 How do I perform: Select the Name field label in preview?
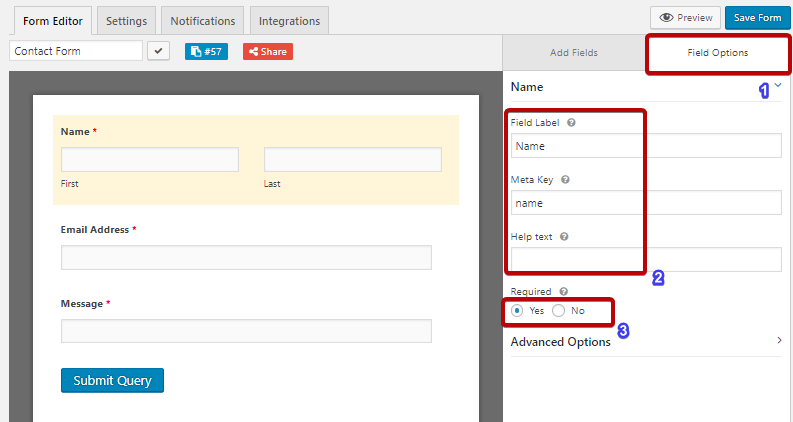(x=75, y=132)
